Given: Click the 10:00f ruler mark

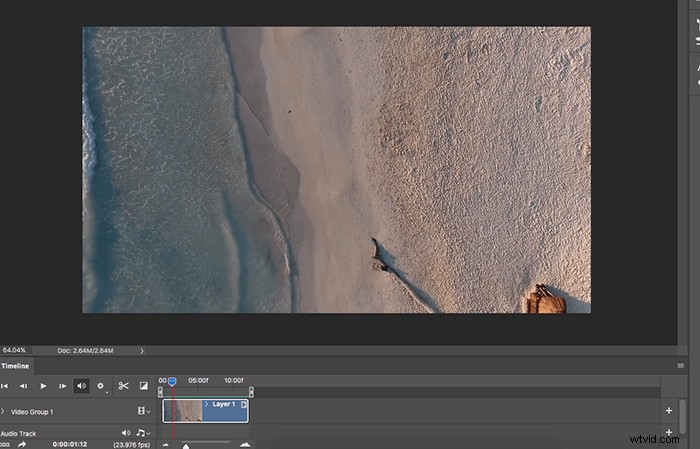Looking at the screenshot, I should click(x=234, y=381).
